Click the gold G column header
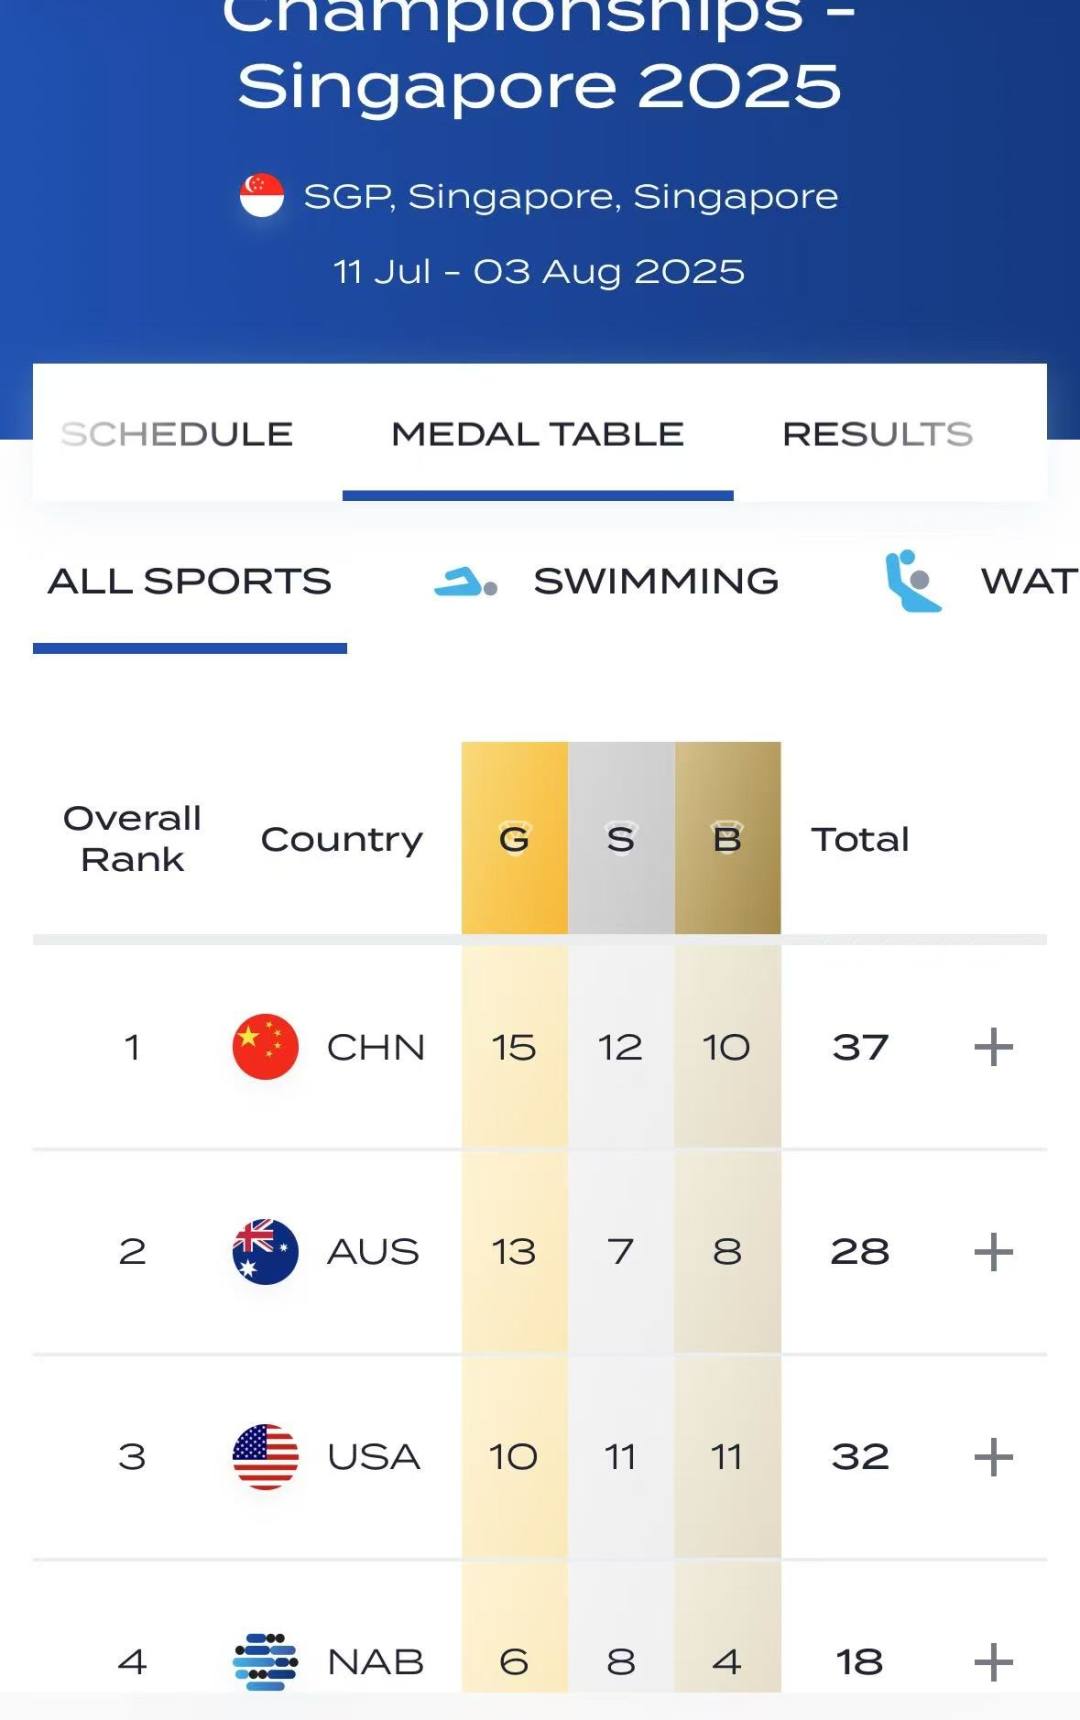 514,839
